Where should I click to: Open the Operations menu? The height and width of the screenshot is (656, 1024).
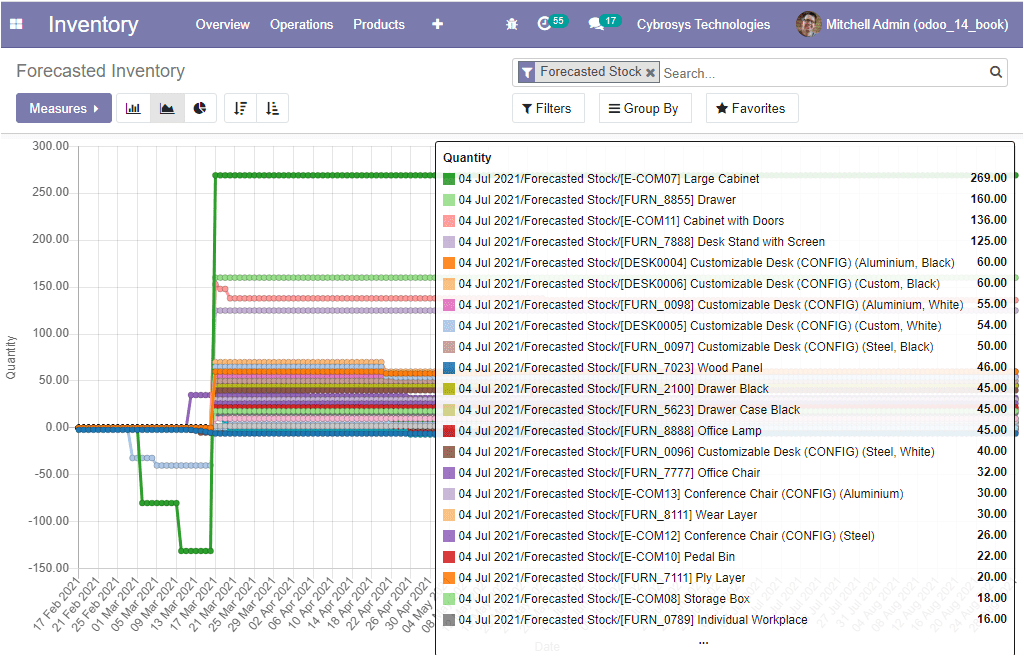[x=302, y=24]
